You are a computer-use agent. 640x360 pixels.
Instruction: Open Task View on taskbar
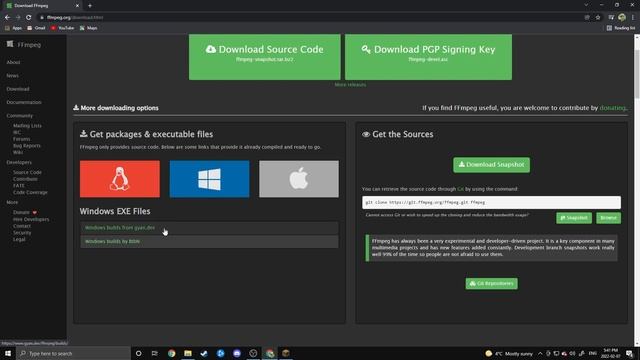(x=155, y=353)
